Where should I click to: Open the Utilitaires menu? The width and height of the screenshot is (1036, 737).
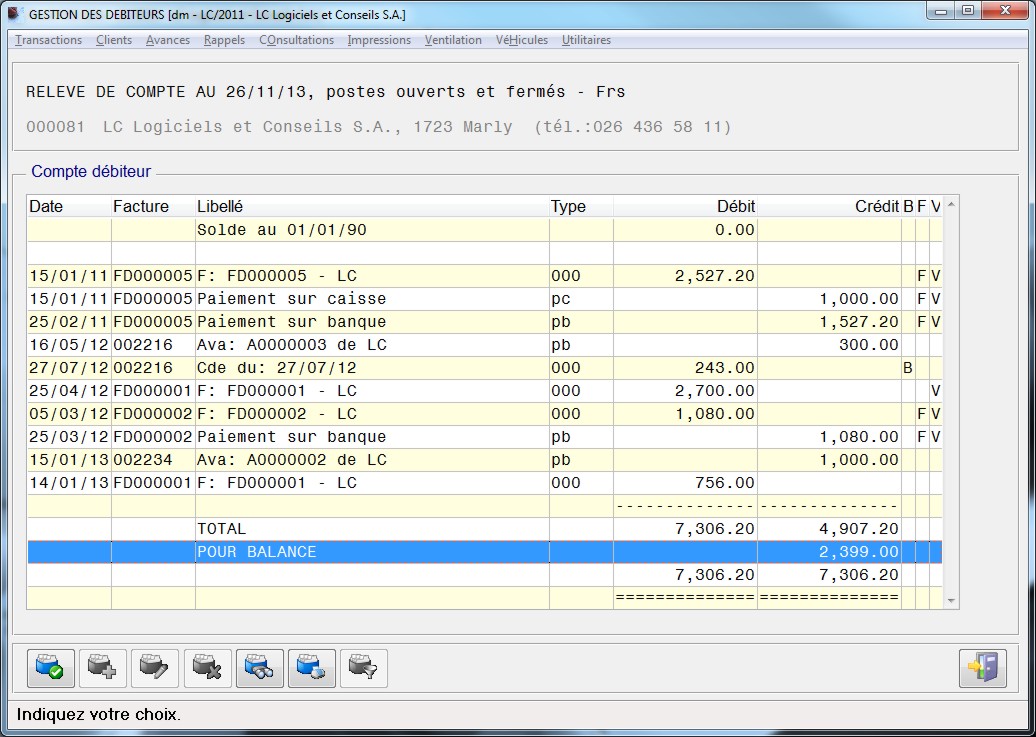tap(586, 40)
